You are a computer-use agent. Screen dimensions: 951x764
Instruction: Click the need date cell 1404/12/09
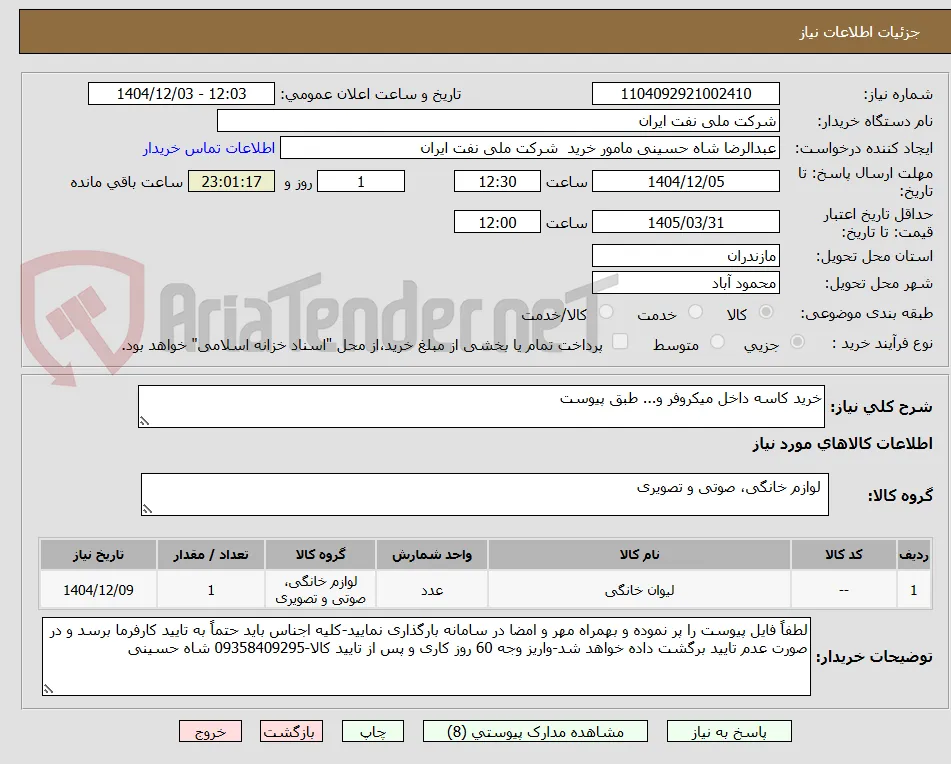click(x=98, y=590)
